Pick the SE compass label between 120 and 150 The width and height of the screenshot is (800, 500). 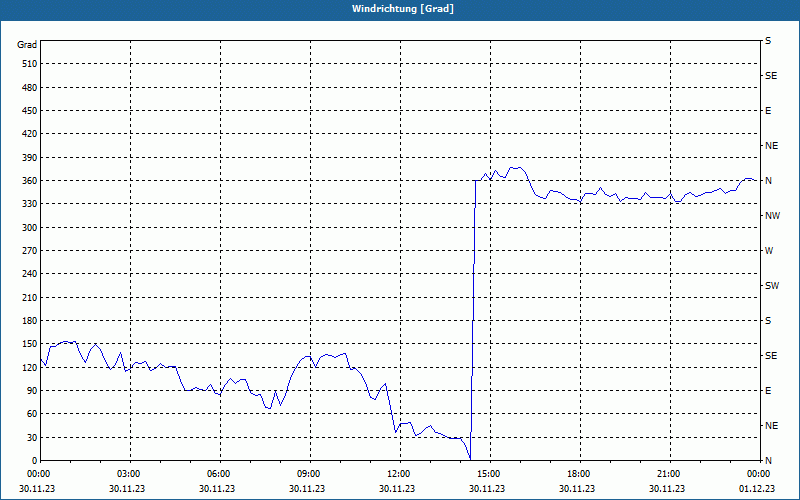(x=771, y=356)
